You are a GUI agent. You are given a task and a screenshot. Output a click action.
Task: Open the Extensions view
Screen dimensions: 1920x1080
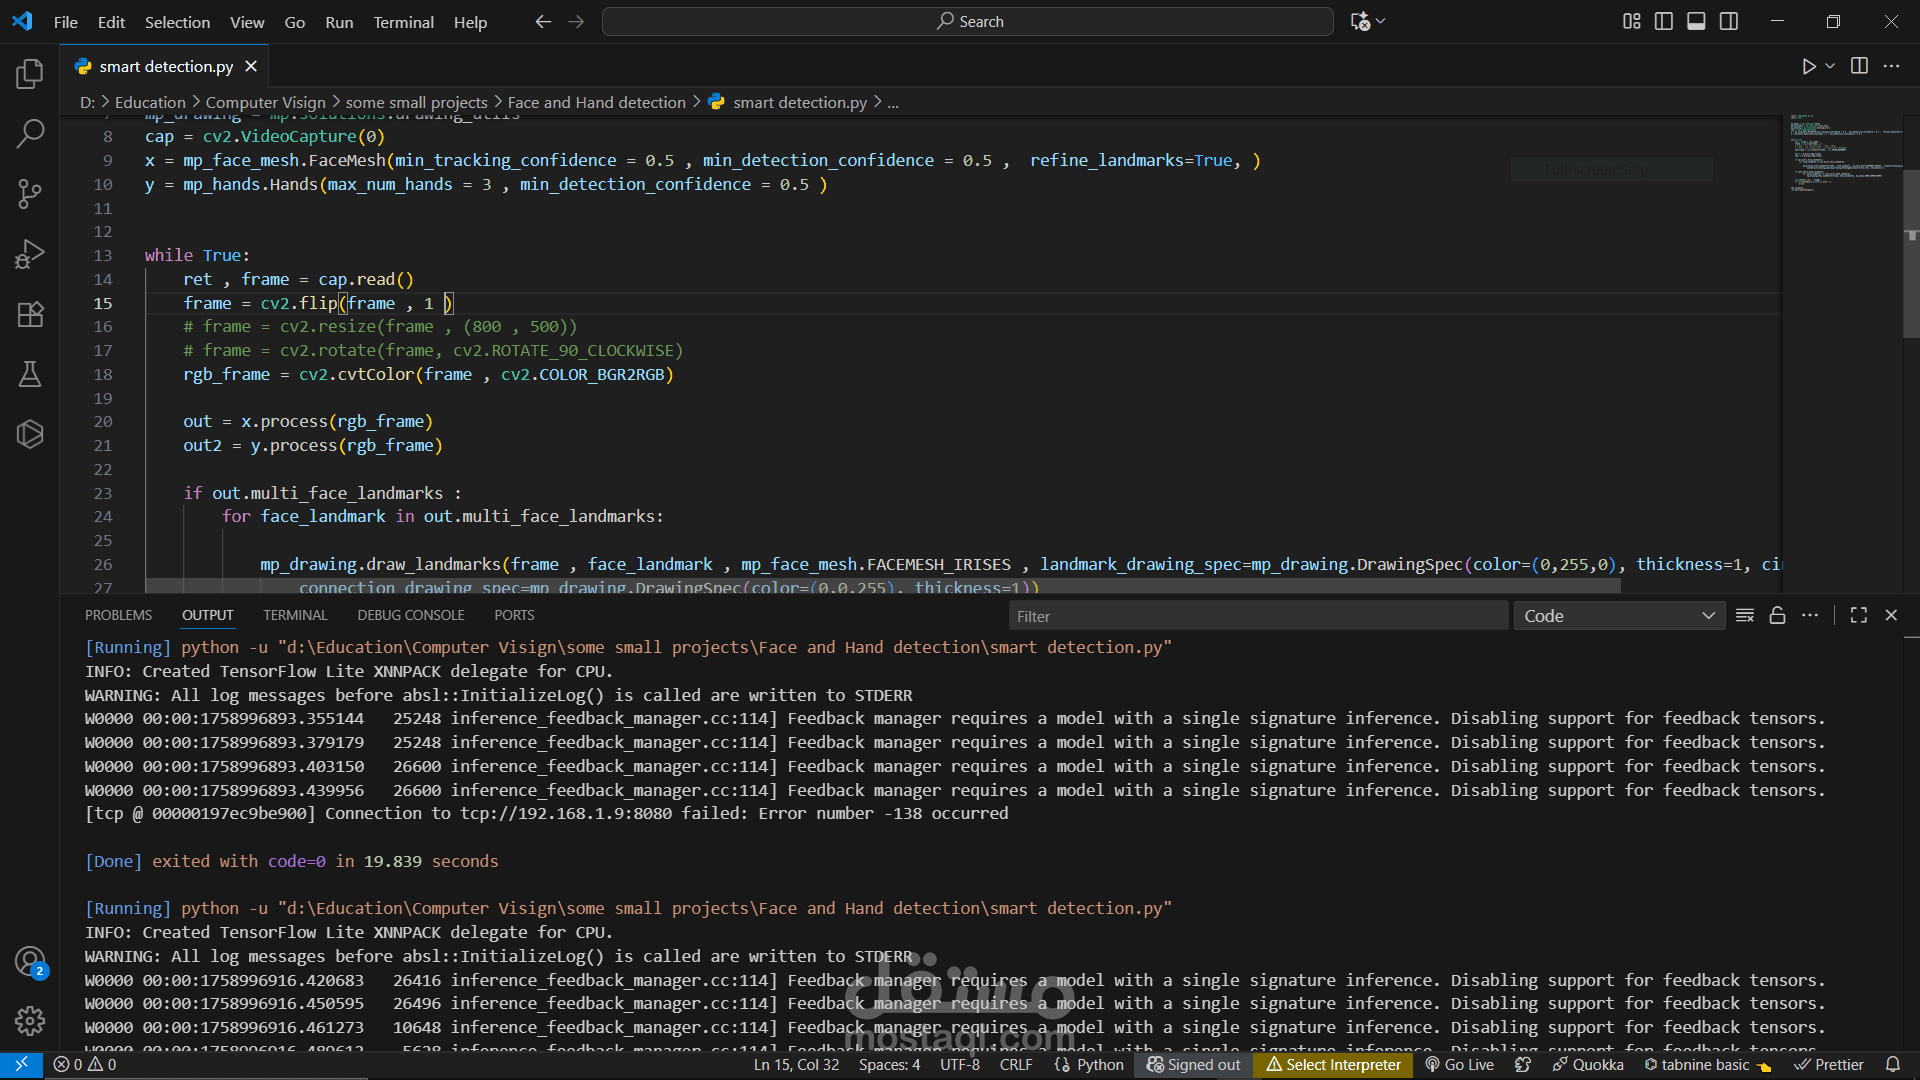[30, 314]
